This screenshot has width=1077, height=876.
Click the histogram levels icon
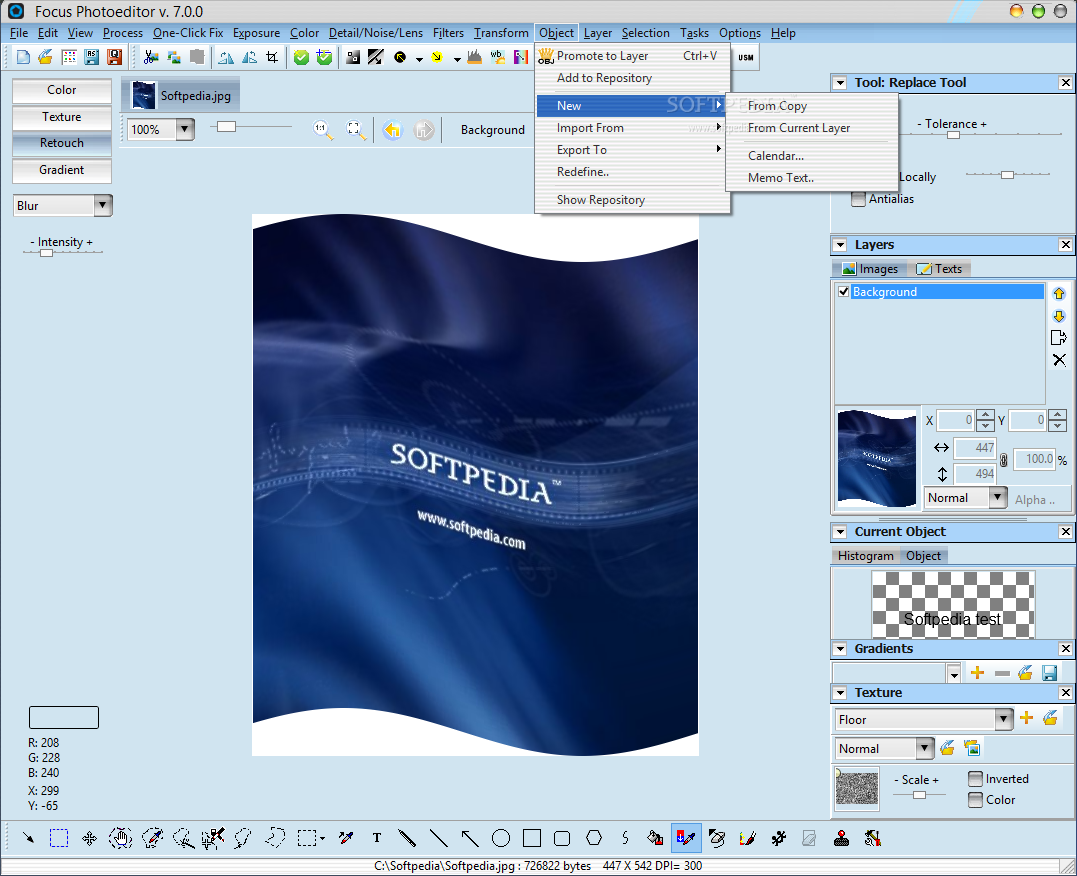click(x=474, y=57)
